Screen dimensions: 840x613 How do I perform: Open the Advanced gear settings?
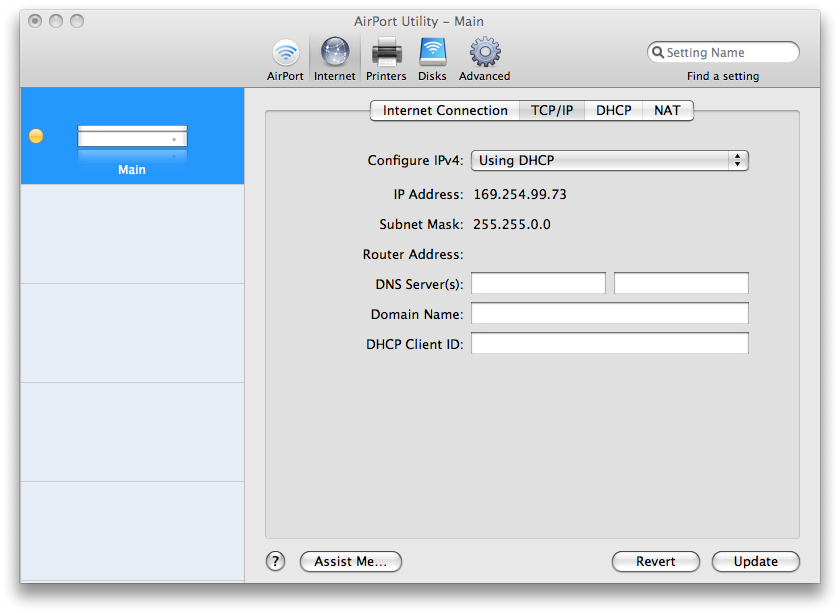click(x=484, y=59)
